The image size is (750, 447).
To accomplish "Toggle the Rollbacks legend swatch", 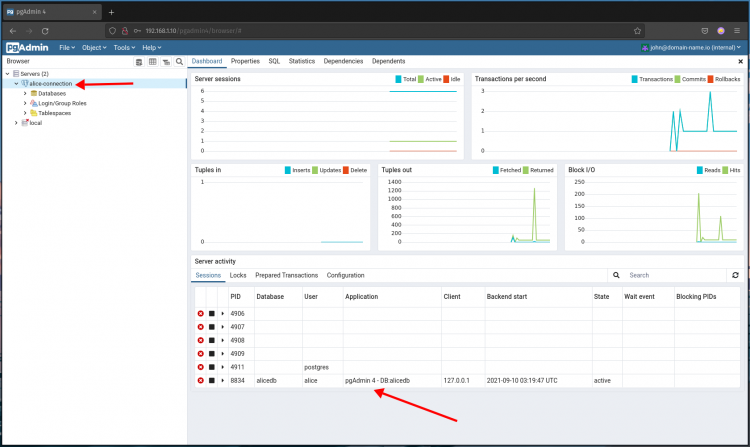I will pyautogui.click(x=710, y=79).
